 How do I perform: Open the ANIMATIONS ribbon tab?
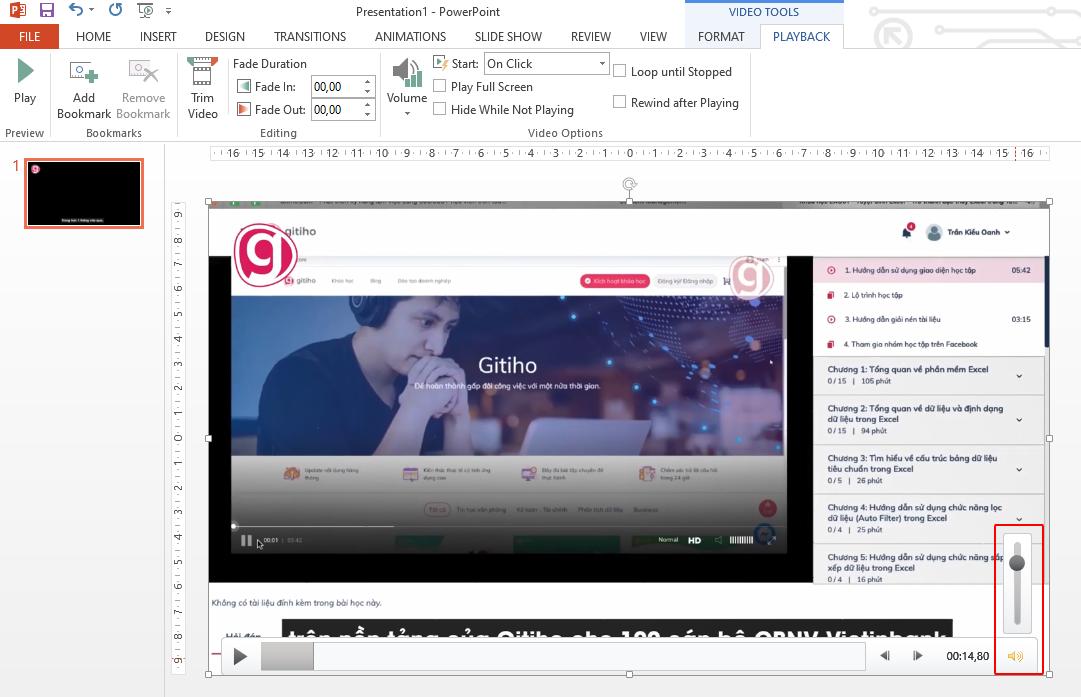tap(410, 36)
